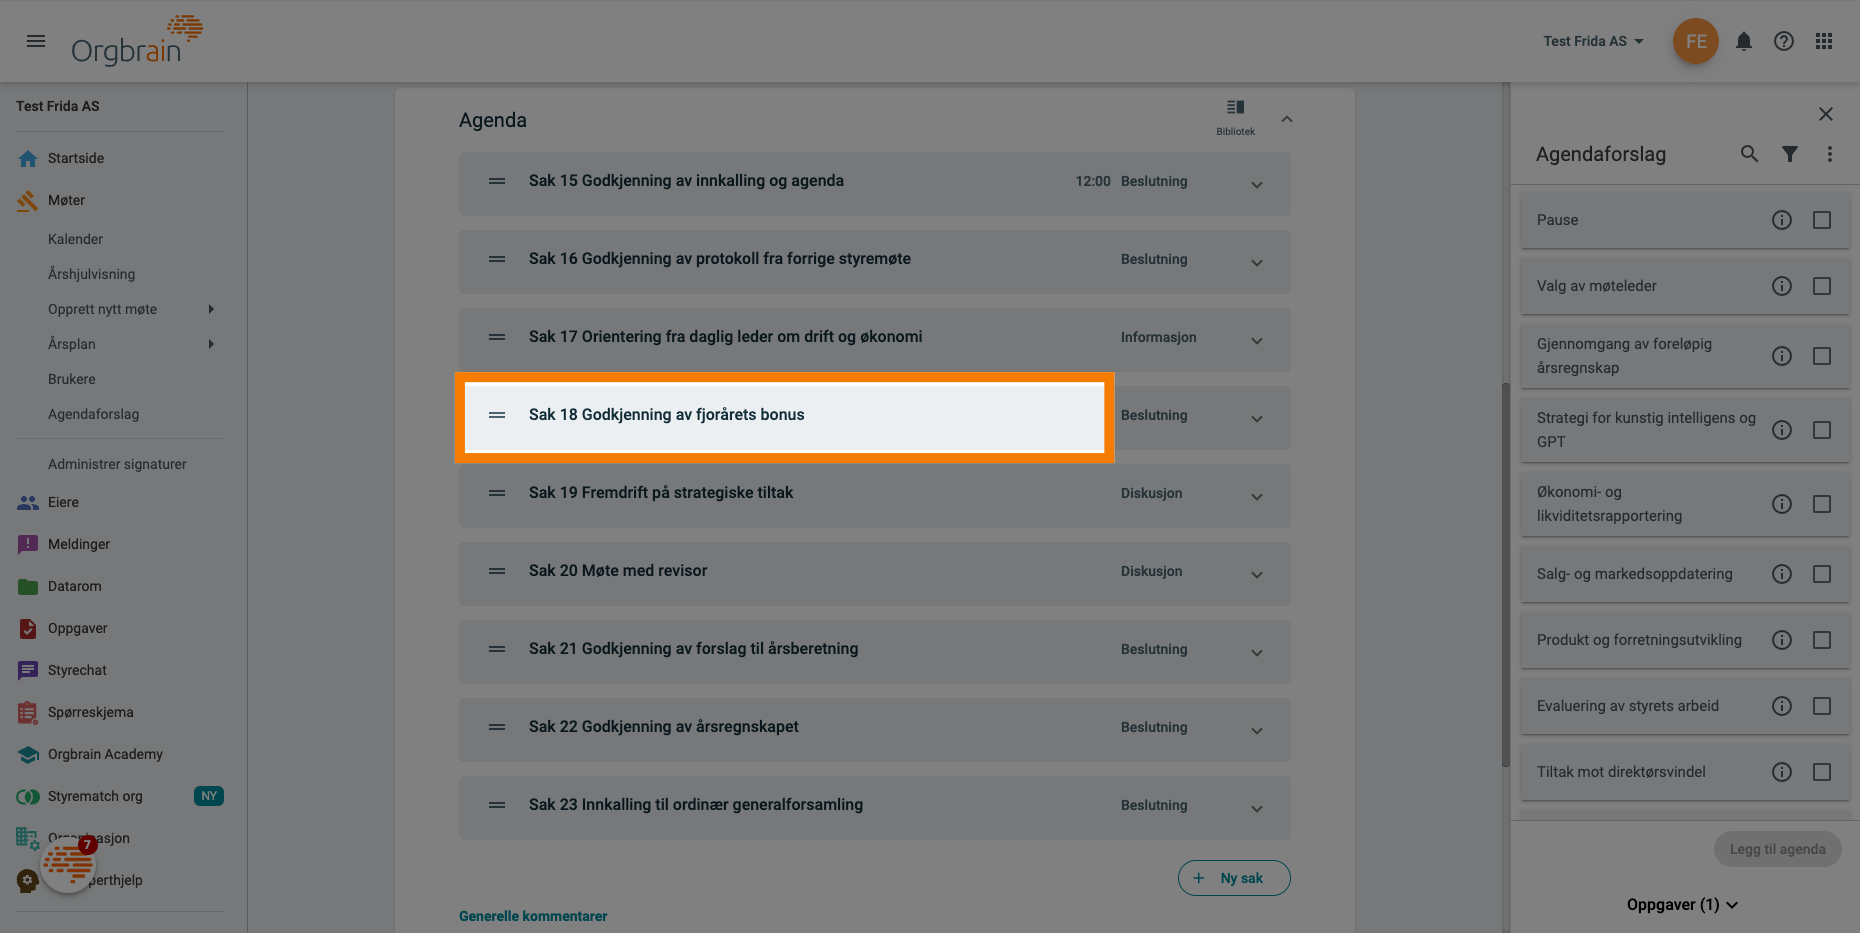Viewport: 1860px width, 933px height.
Task: Expand Årsplan submenu arrow
Action: (211, 344)
